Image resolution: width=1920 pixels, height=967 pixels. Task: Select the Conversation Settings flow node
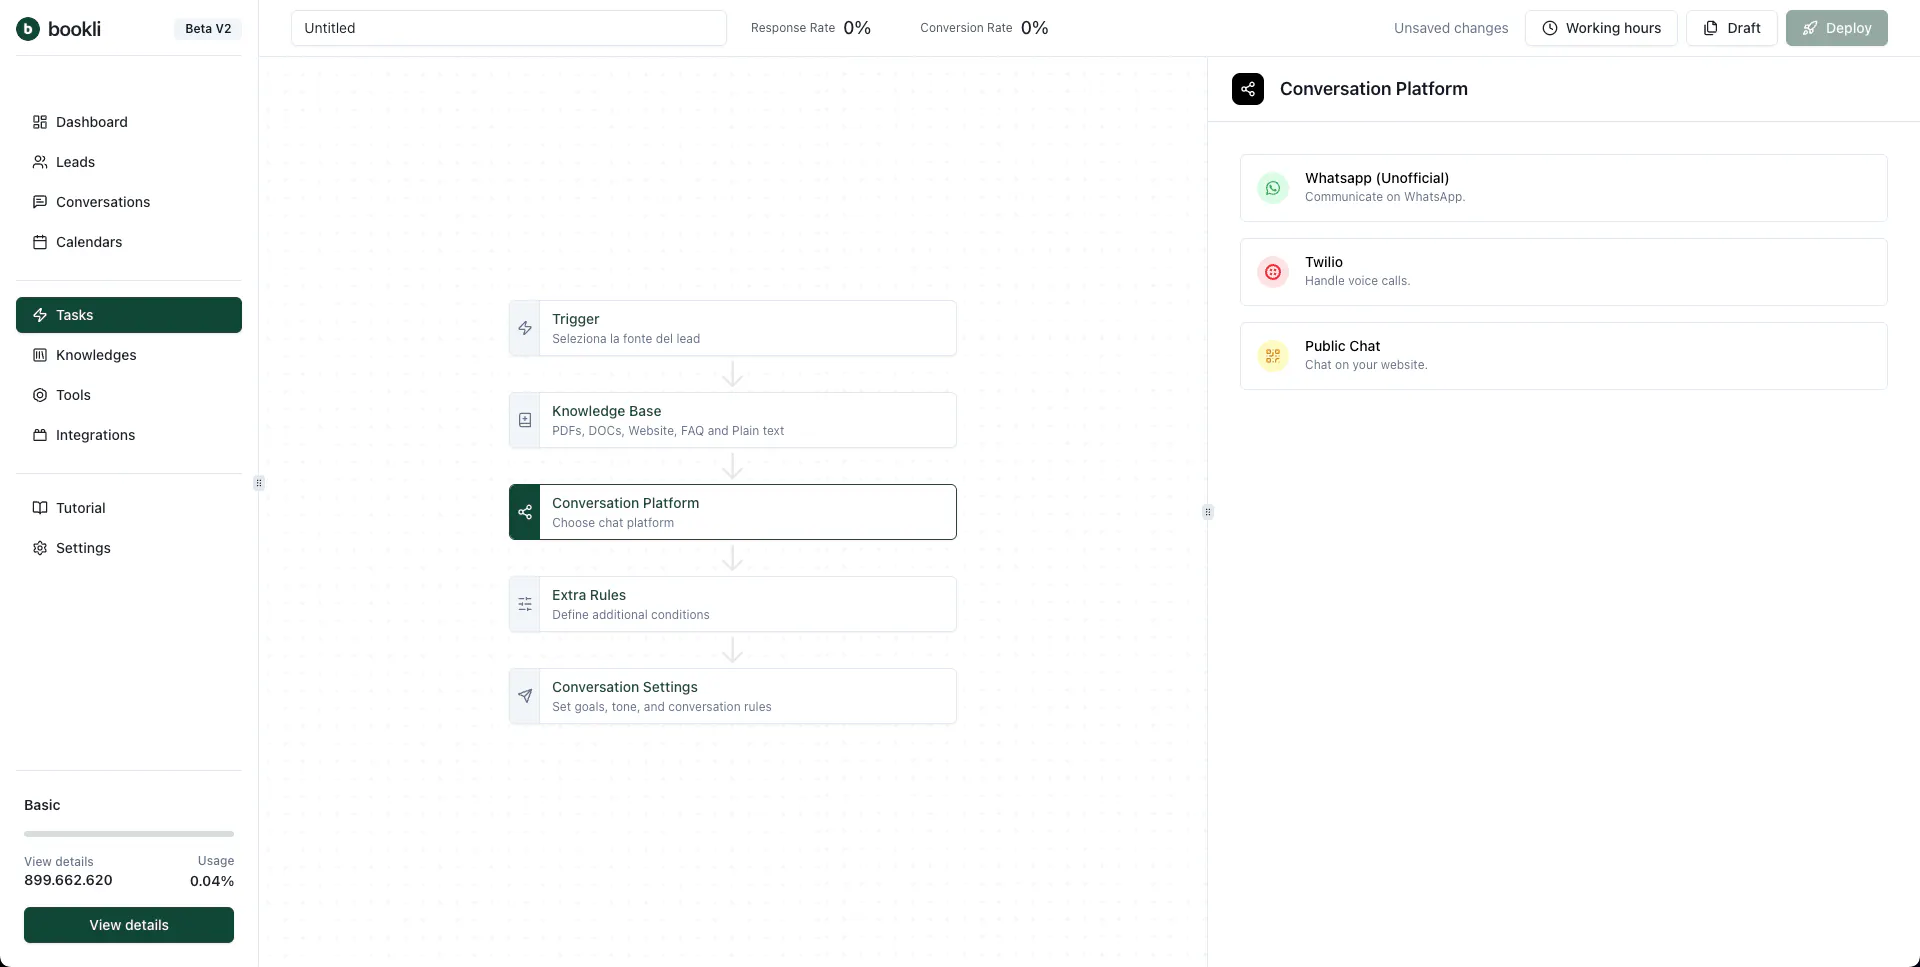[733, 696]
